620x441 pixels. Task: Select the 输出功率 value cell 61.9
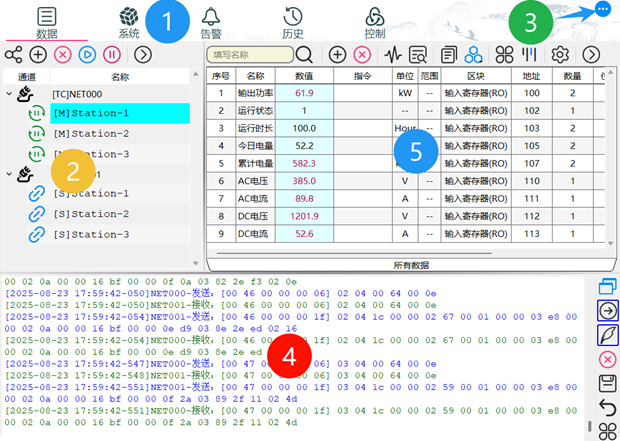pyautogui.click(x=304, y=93)
